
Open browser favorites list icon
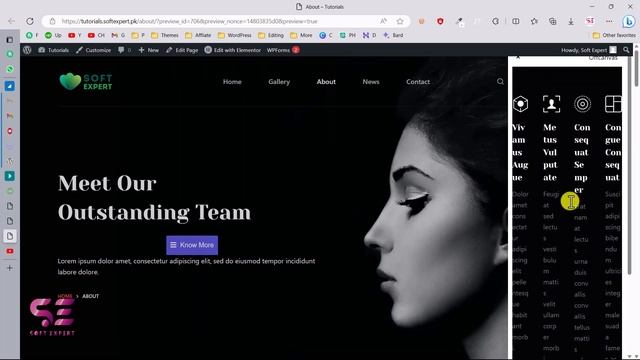pos(534,21)
